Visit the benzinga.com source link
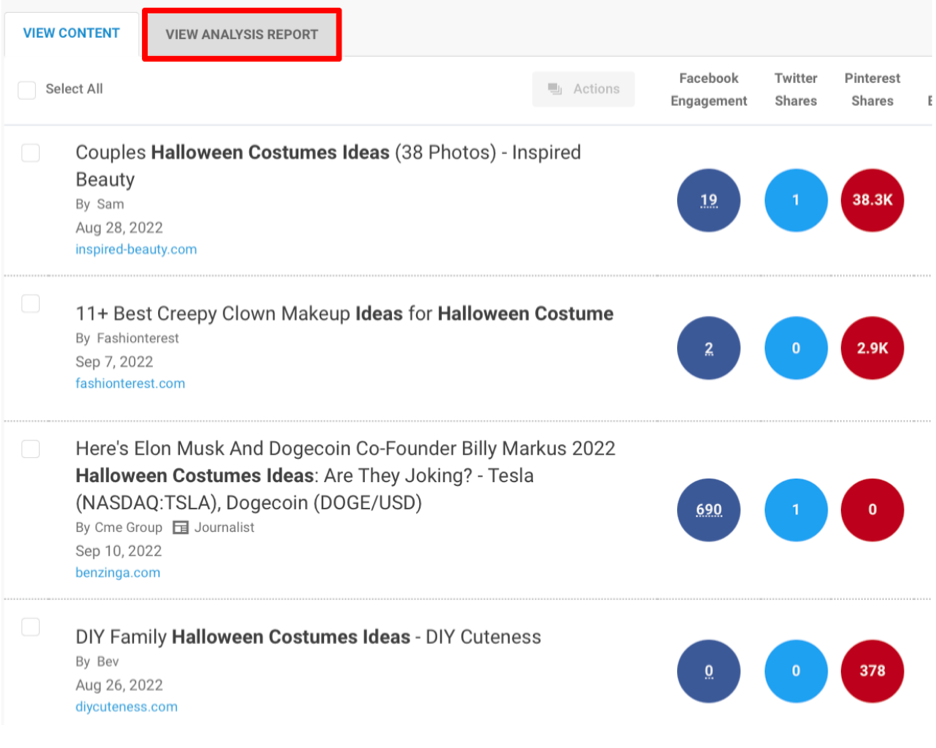Image resolution: width=936 pixels, height=748 pixels. click(x=118, y=573)
